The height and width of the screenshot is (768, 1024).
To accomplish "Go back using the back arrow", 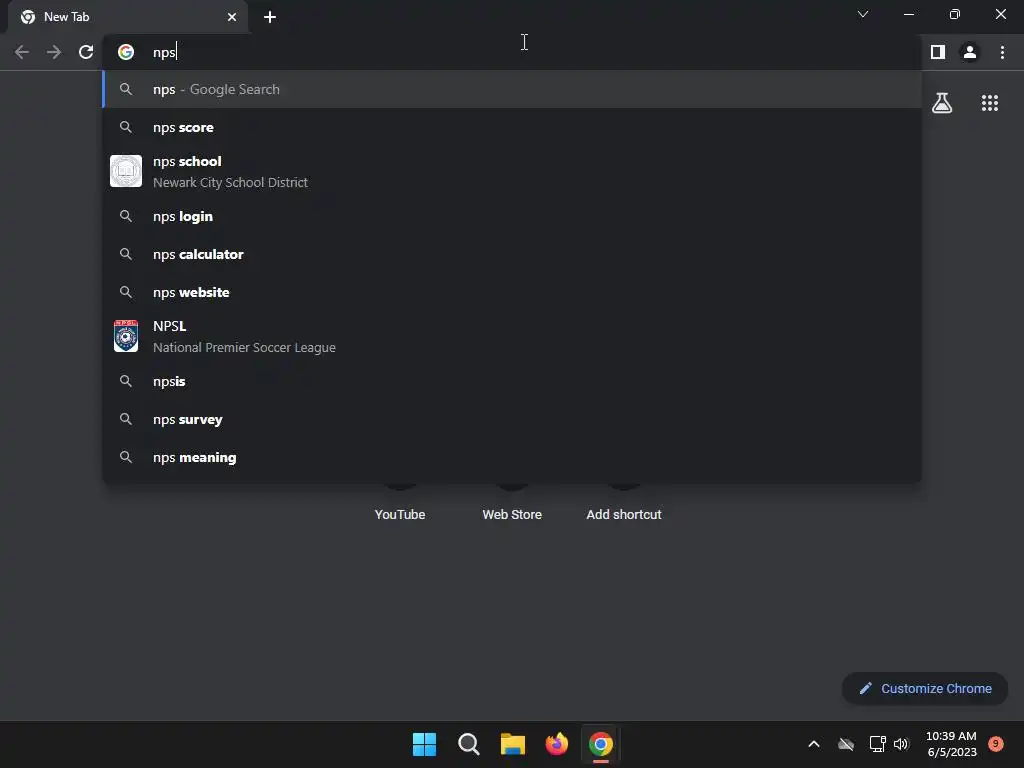I will [x=22, y=52].
